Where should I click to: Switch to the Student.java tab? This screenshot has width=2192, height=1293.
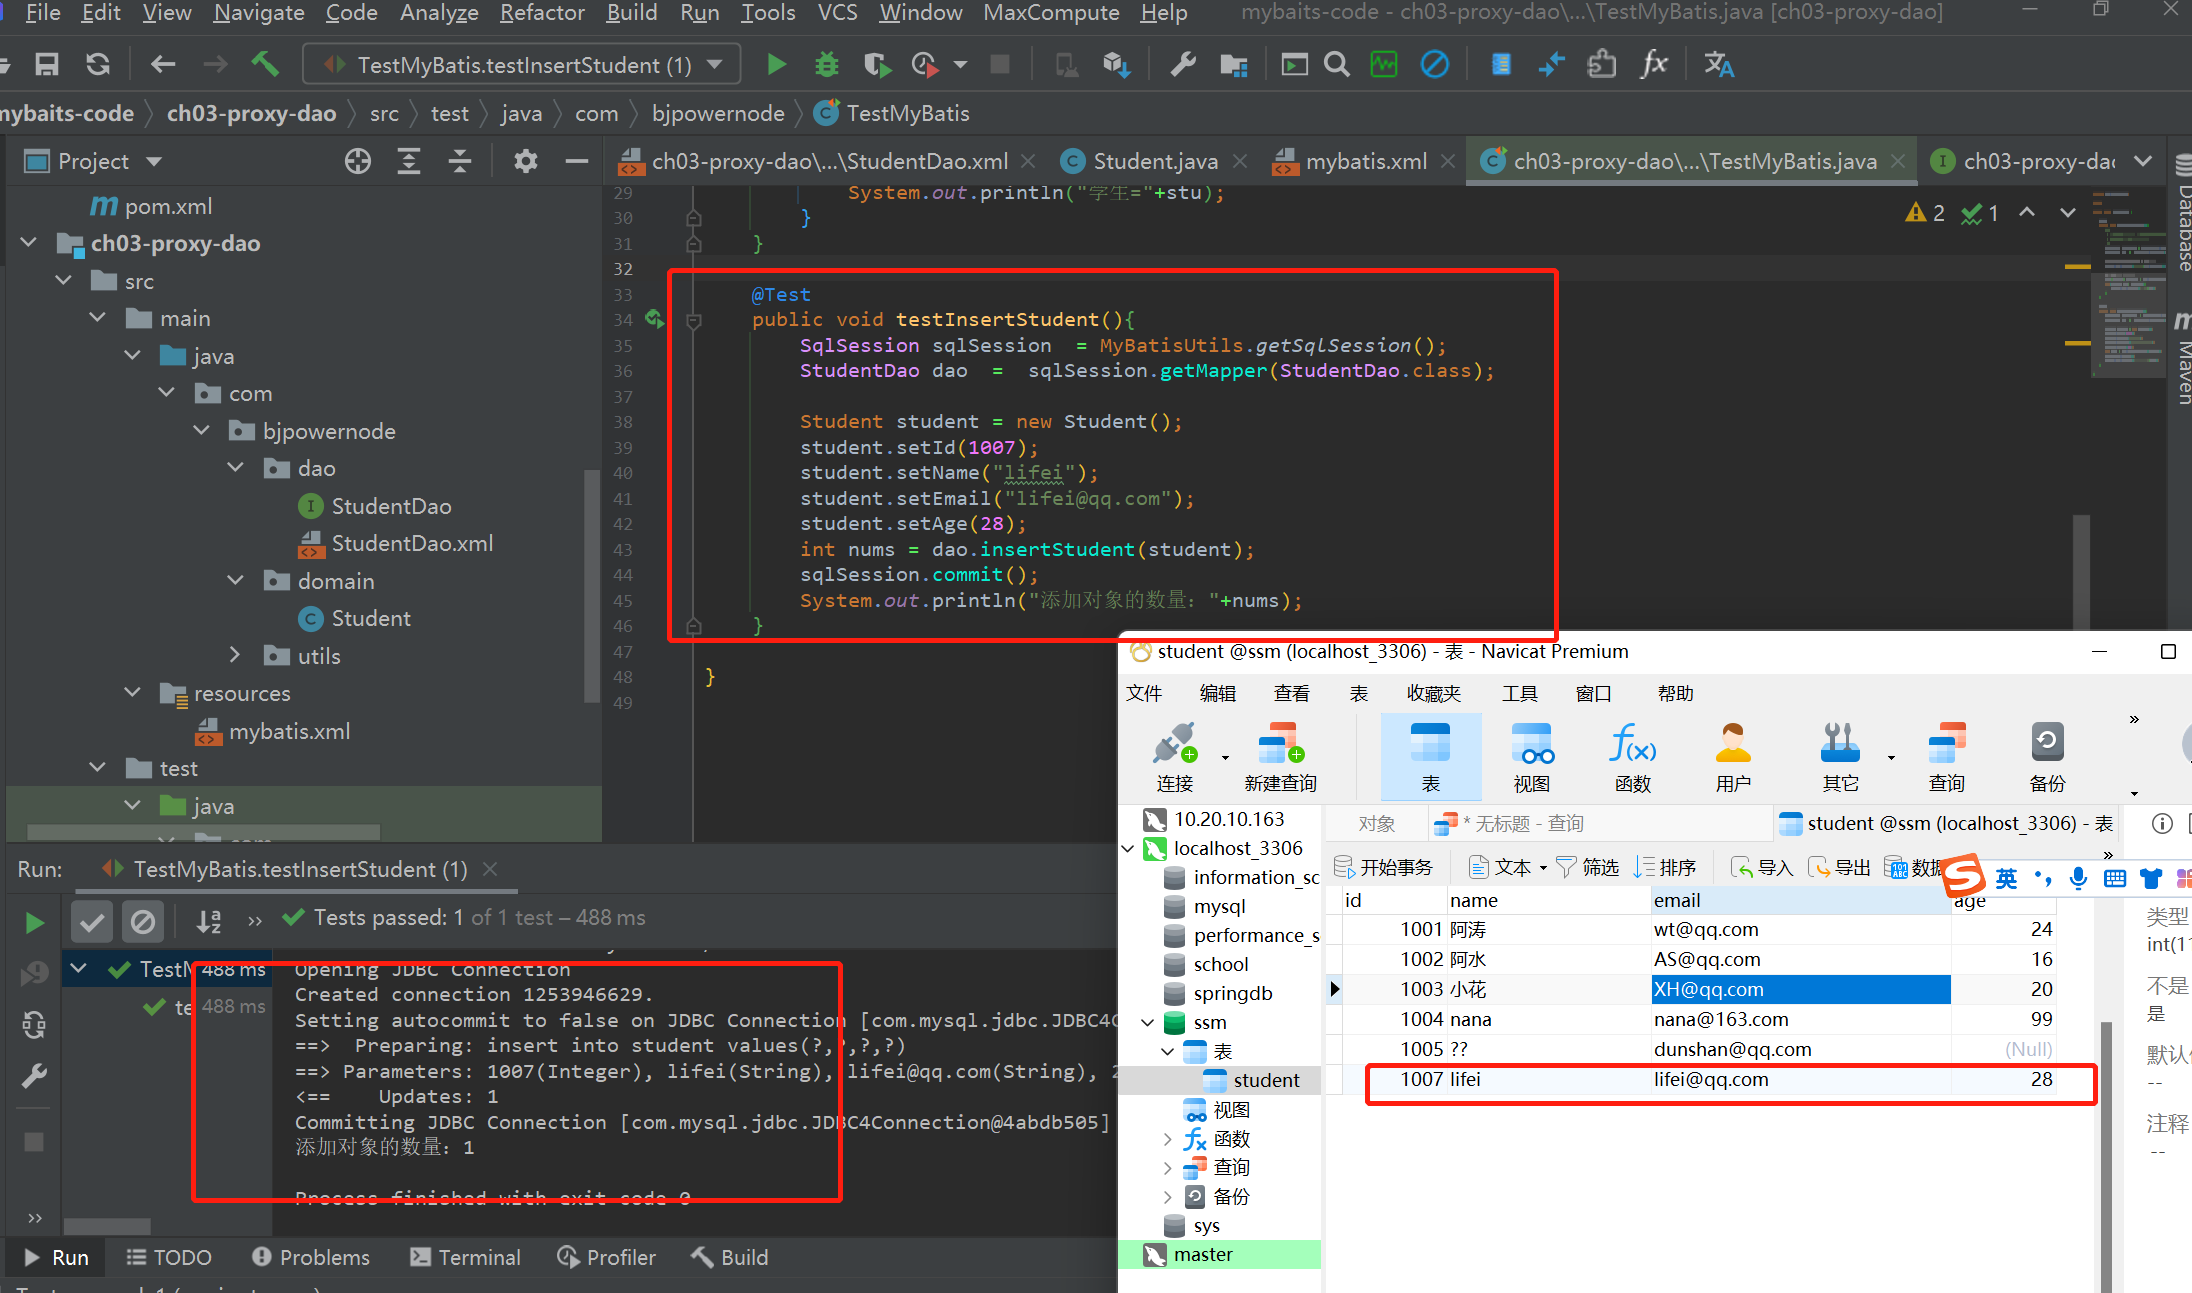(x=1154, y=161)
